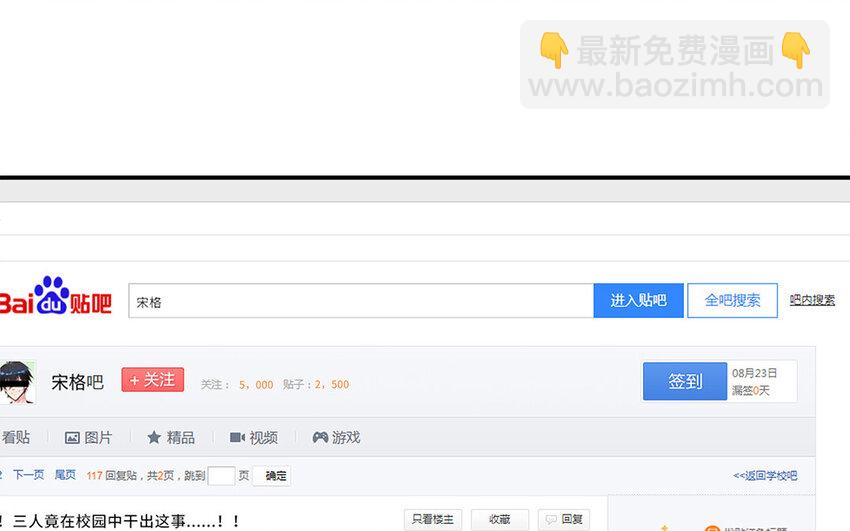Image resolution: width=850 pixels, height=531 pixels.
Task: Click the search field containing 宋格
Action: coord(360,301)
